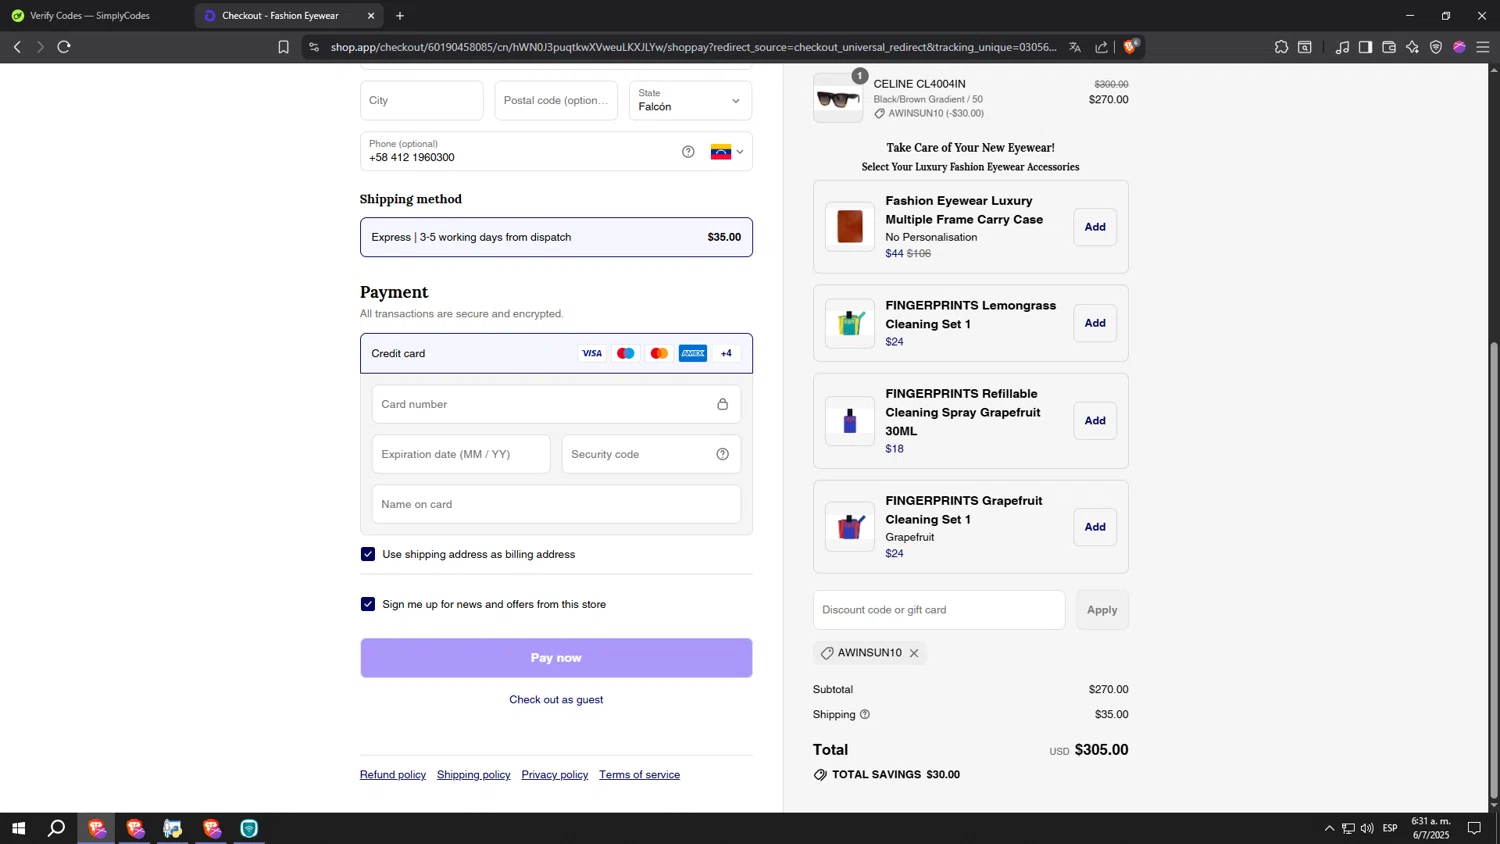Image resolution: width=1500 pixels, height=844 pixels.
Task: Add Lemongrass Cleaning Set 1
Action: click(x=1095, y=323)
